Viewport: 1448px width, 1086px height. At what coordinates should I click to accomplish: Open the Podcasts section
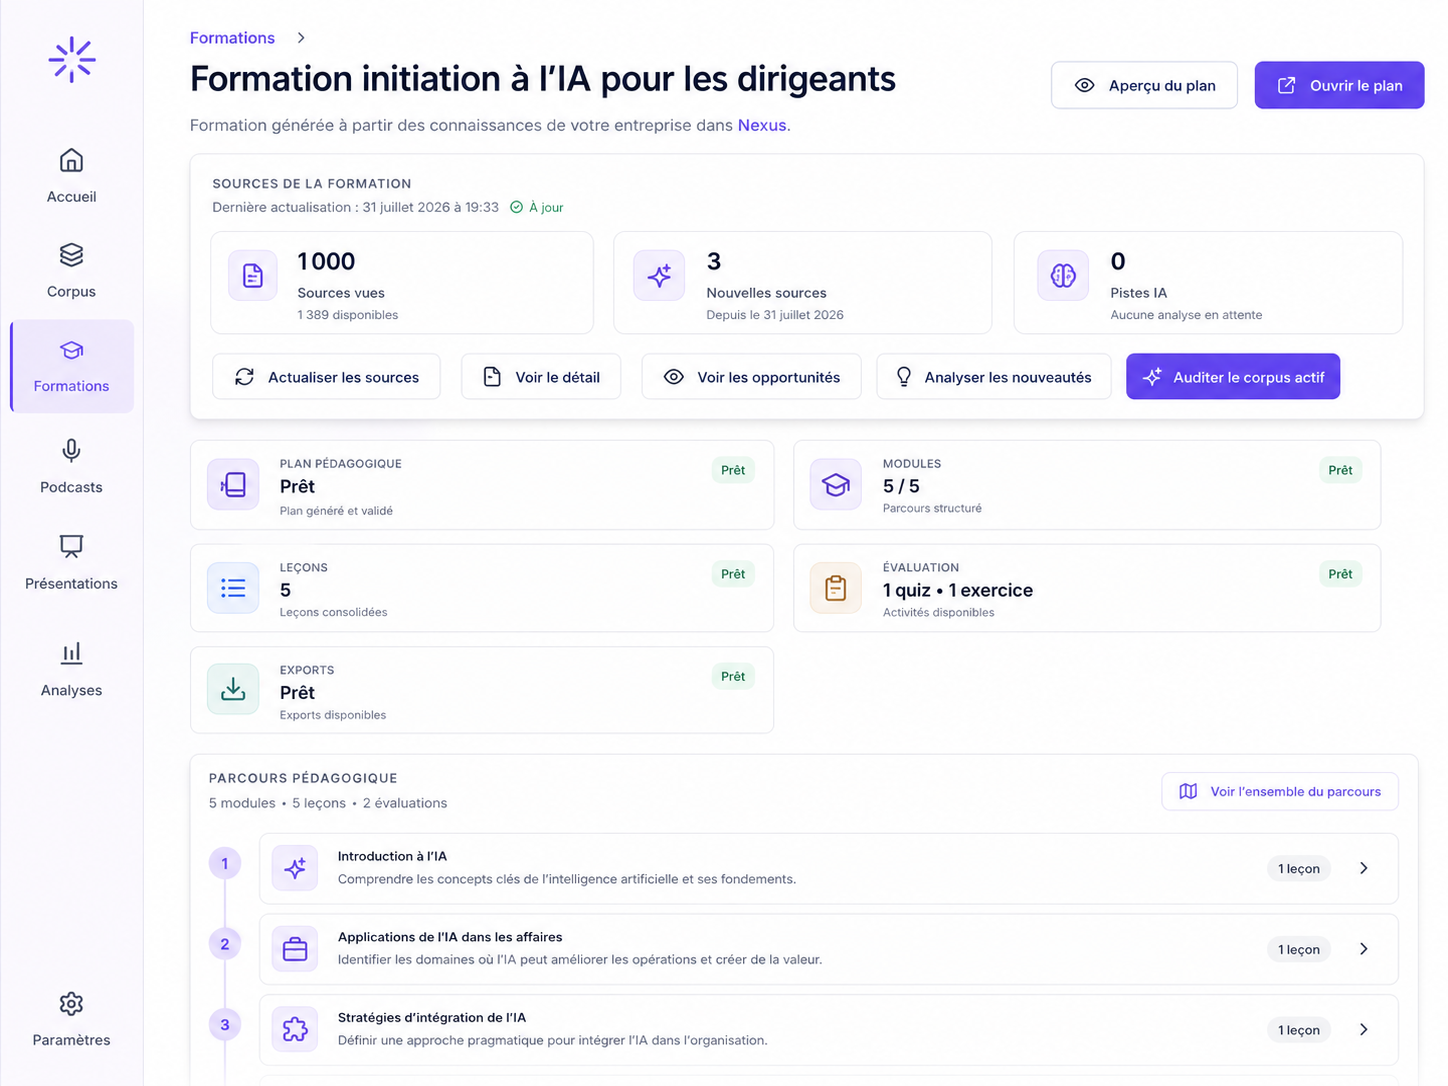click(x=71, y=466)
